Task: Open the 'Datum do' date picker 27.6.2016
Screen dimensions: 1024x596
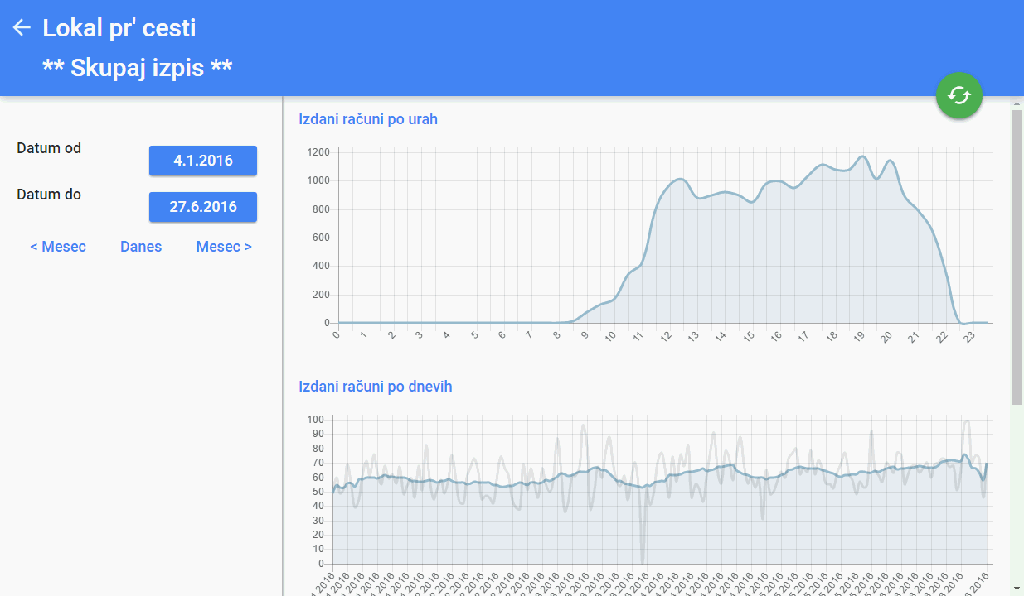Action: click(203, 207)
